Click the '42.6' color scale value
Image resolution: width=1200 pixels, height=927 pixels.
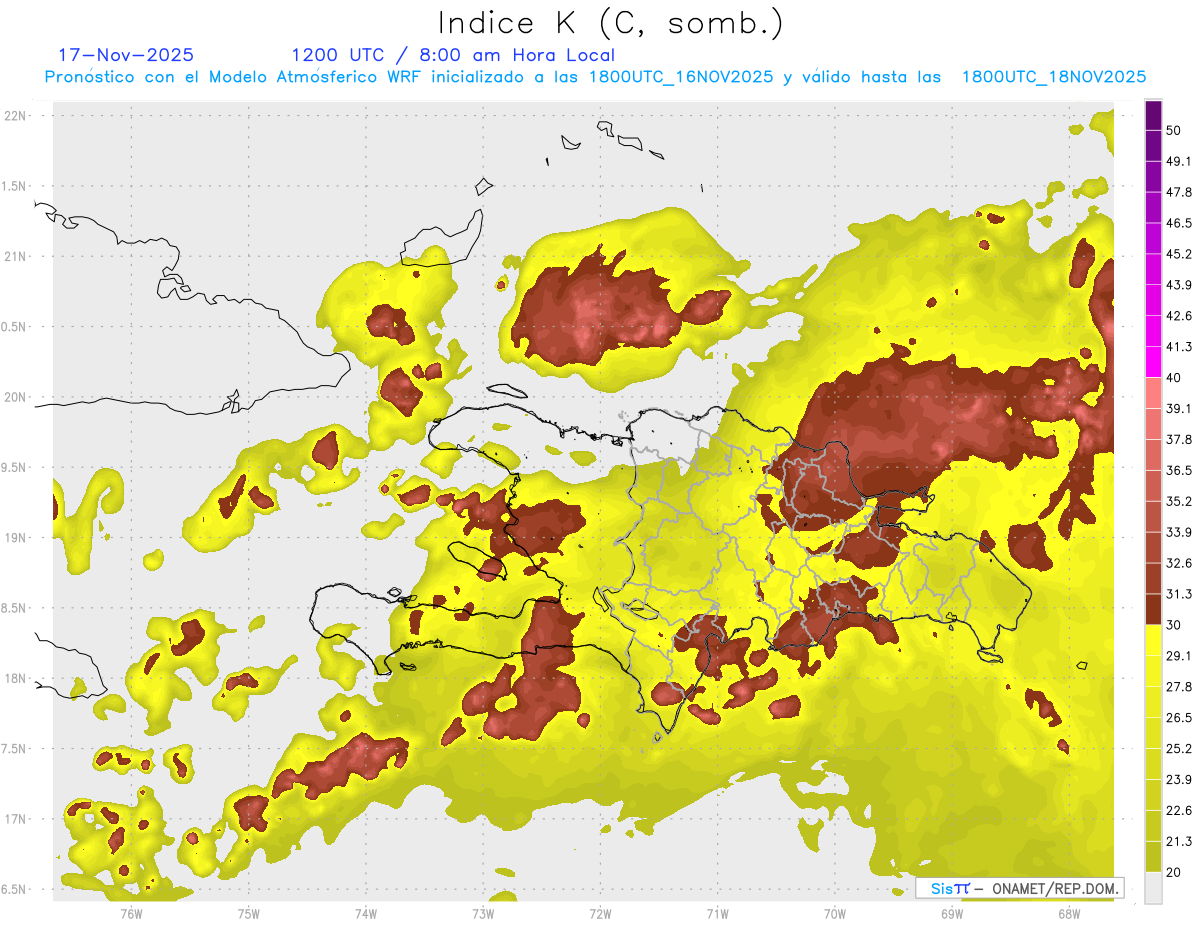(x=1179, y=316)
